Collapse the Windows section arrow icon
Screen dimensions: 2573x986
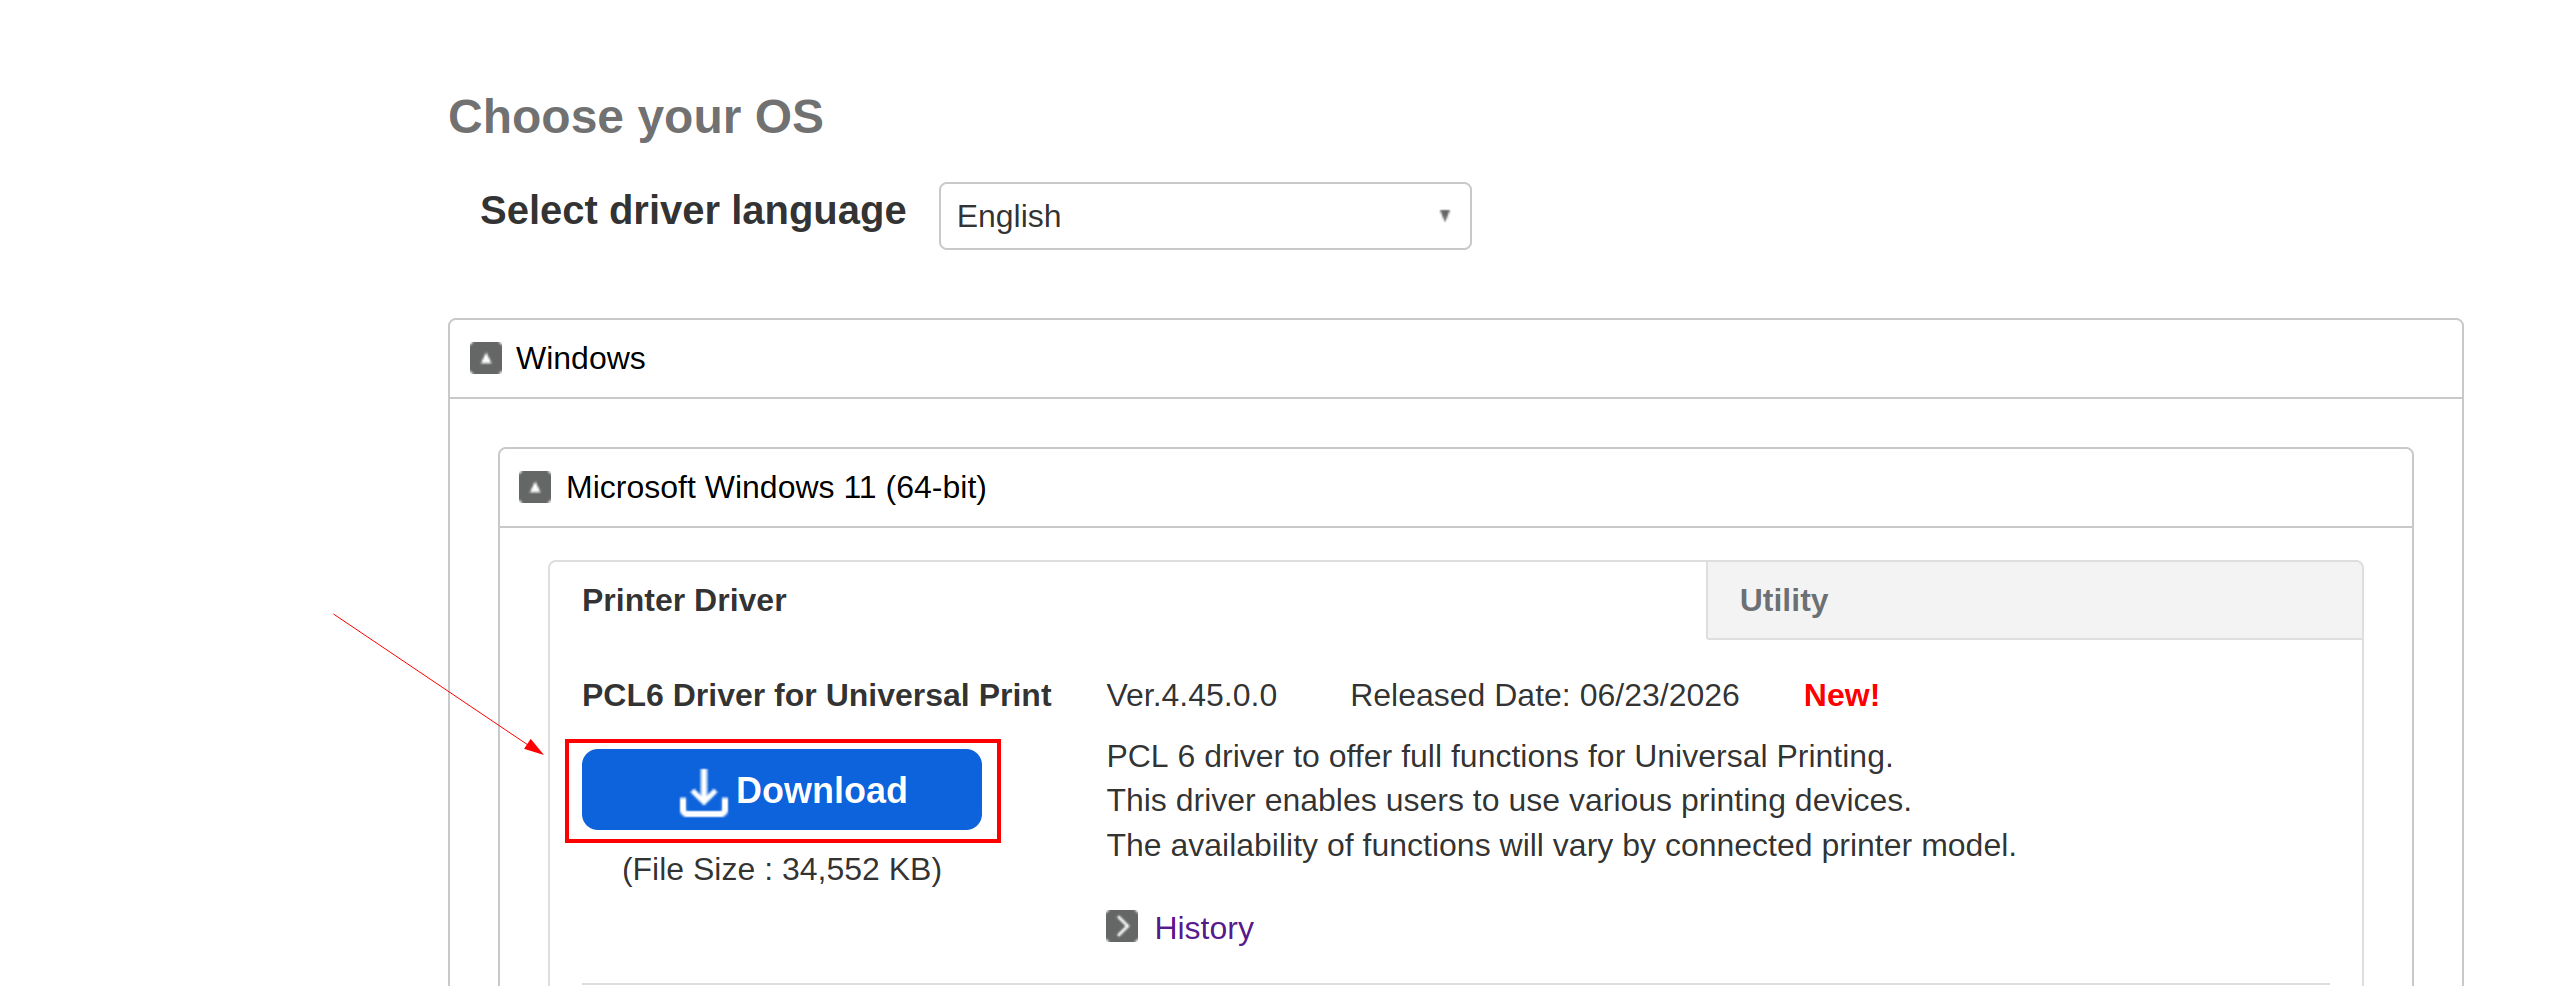coord(486,358)
